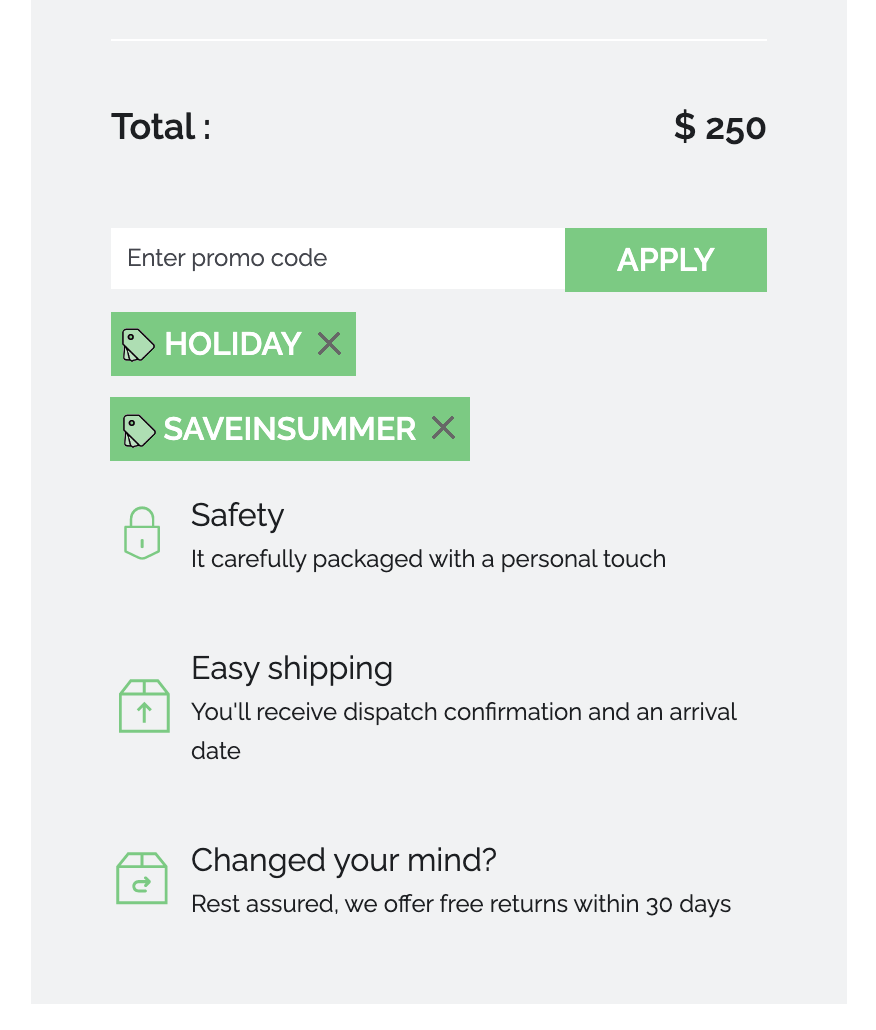Click the tag icon on HOLIDAY promo
876x1030 pixels.
138,344
